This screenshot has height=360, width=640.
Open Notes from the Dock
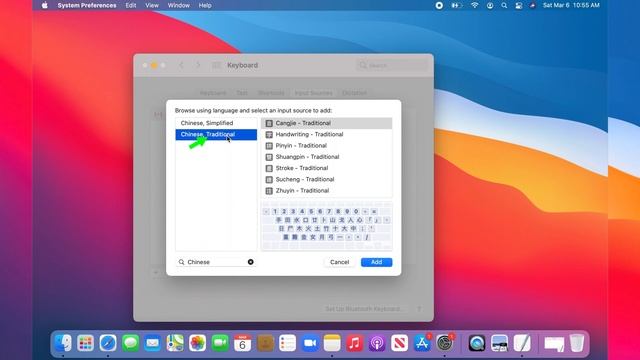point(332,343)
